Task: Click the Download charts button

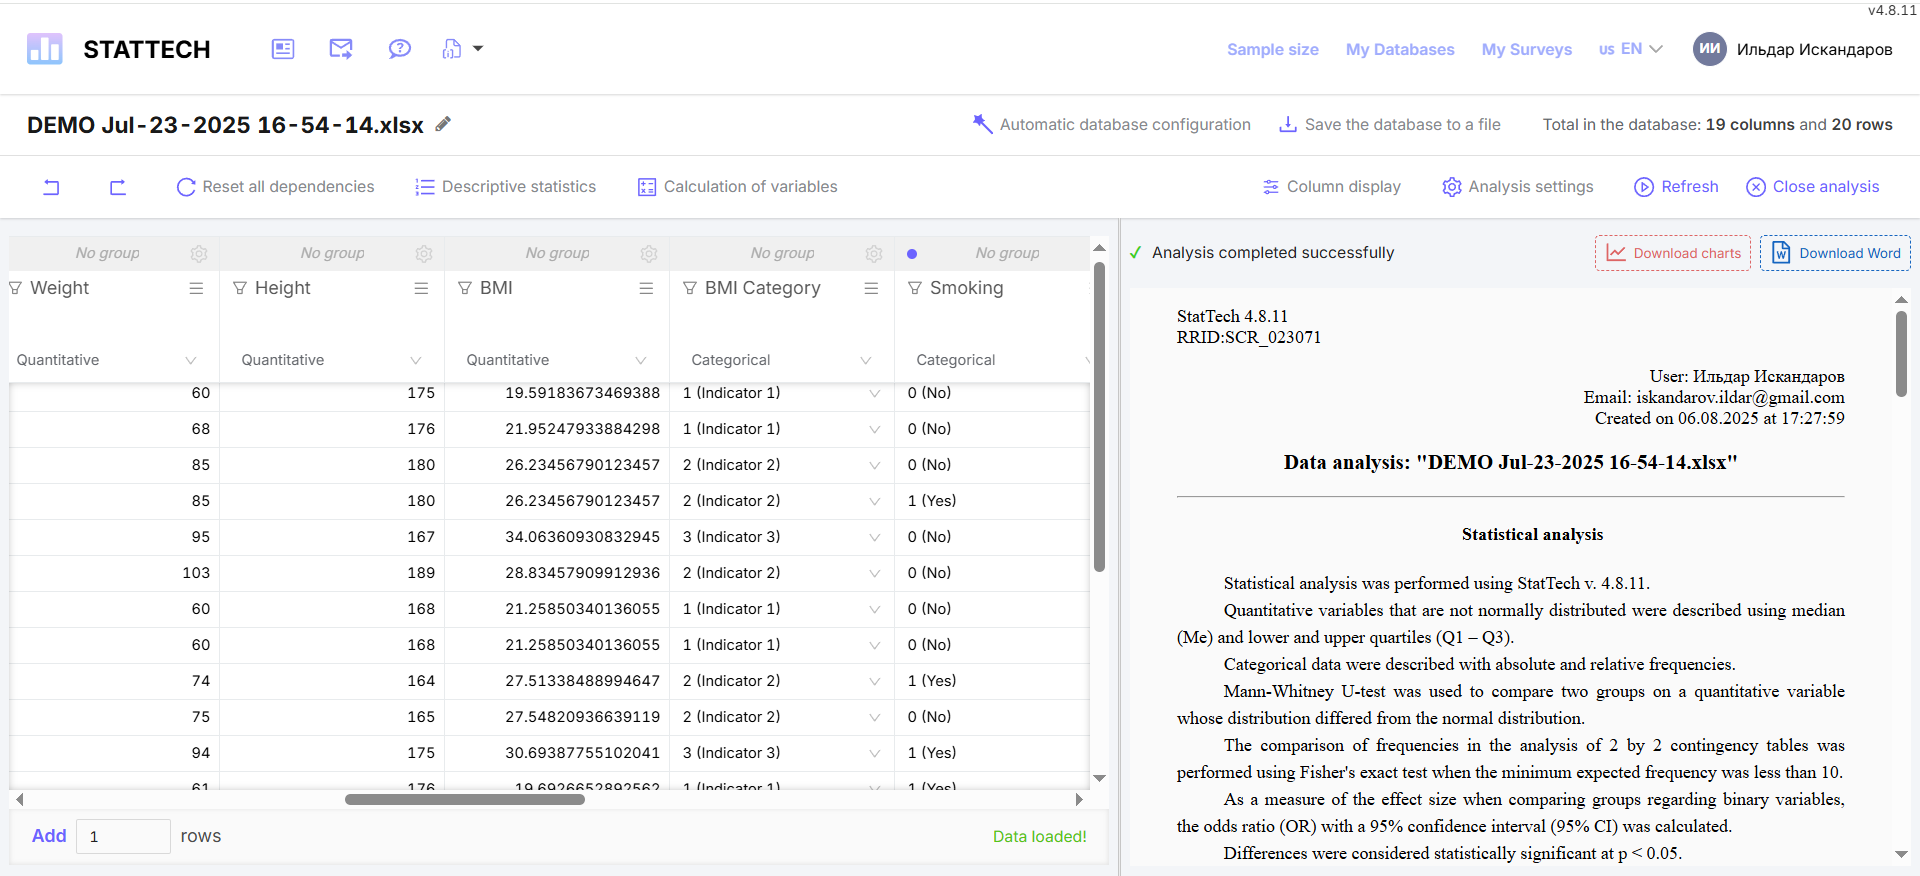Action: click(x=1672, y=253)
